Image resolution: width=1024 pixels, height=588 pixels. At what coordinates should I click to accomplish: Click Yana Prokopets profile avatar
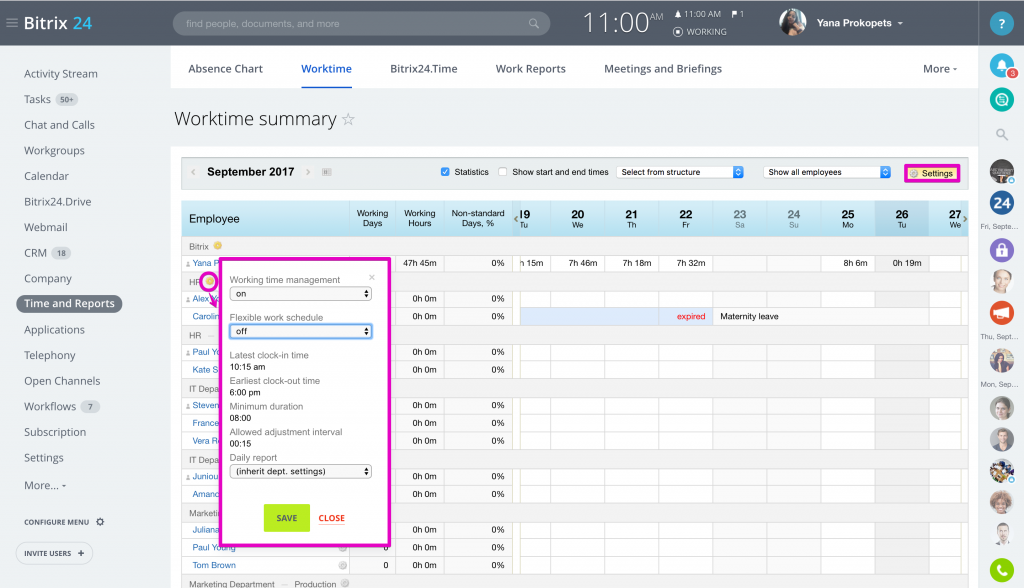click(x=792, y=23)
